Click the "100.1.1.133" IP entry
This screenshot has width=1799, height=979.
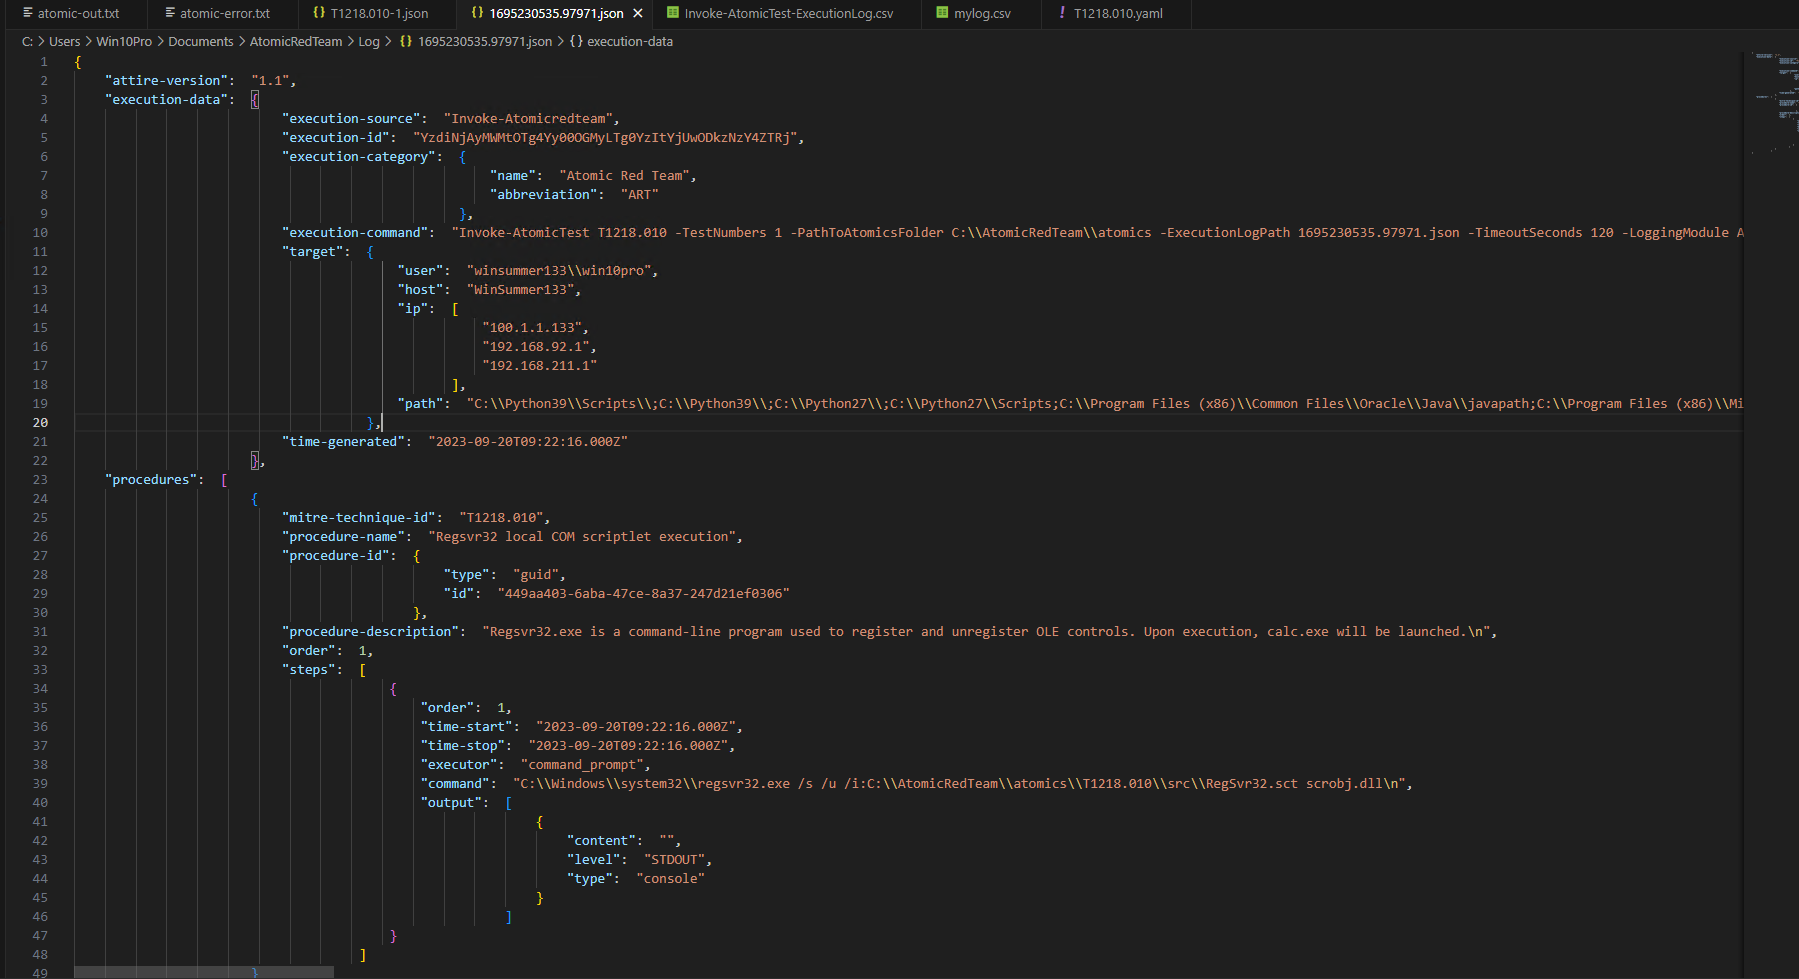point(533,327)
